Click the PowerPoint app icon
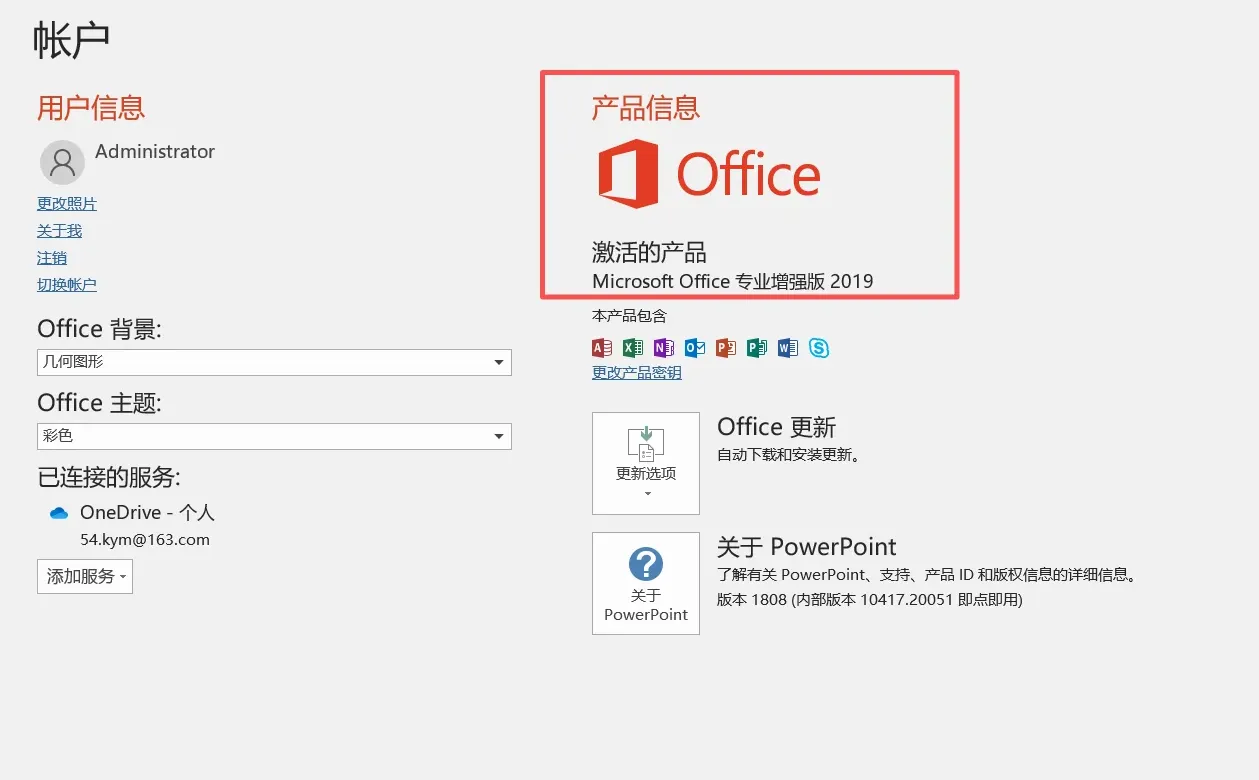Screen dimensions: 1259x780 (x=725, y=348)
